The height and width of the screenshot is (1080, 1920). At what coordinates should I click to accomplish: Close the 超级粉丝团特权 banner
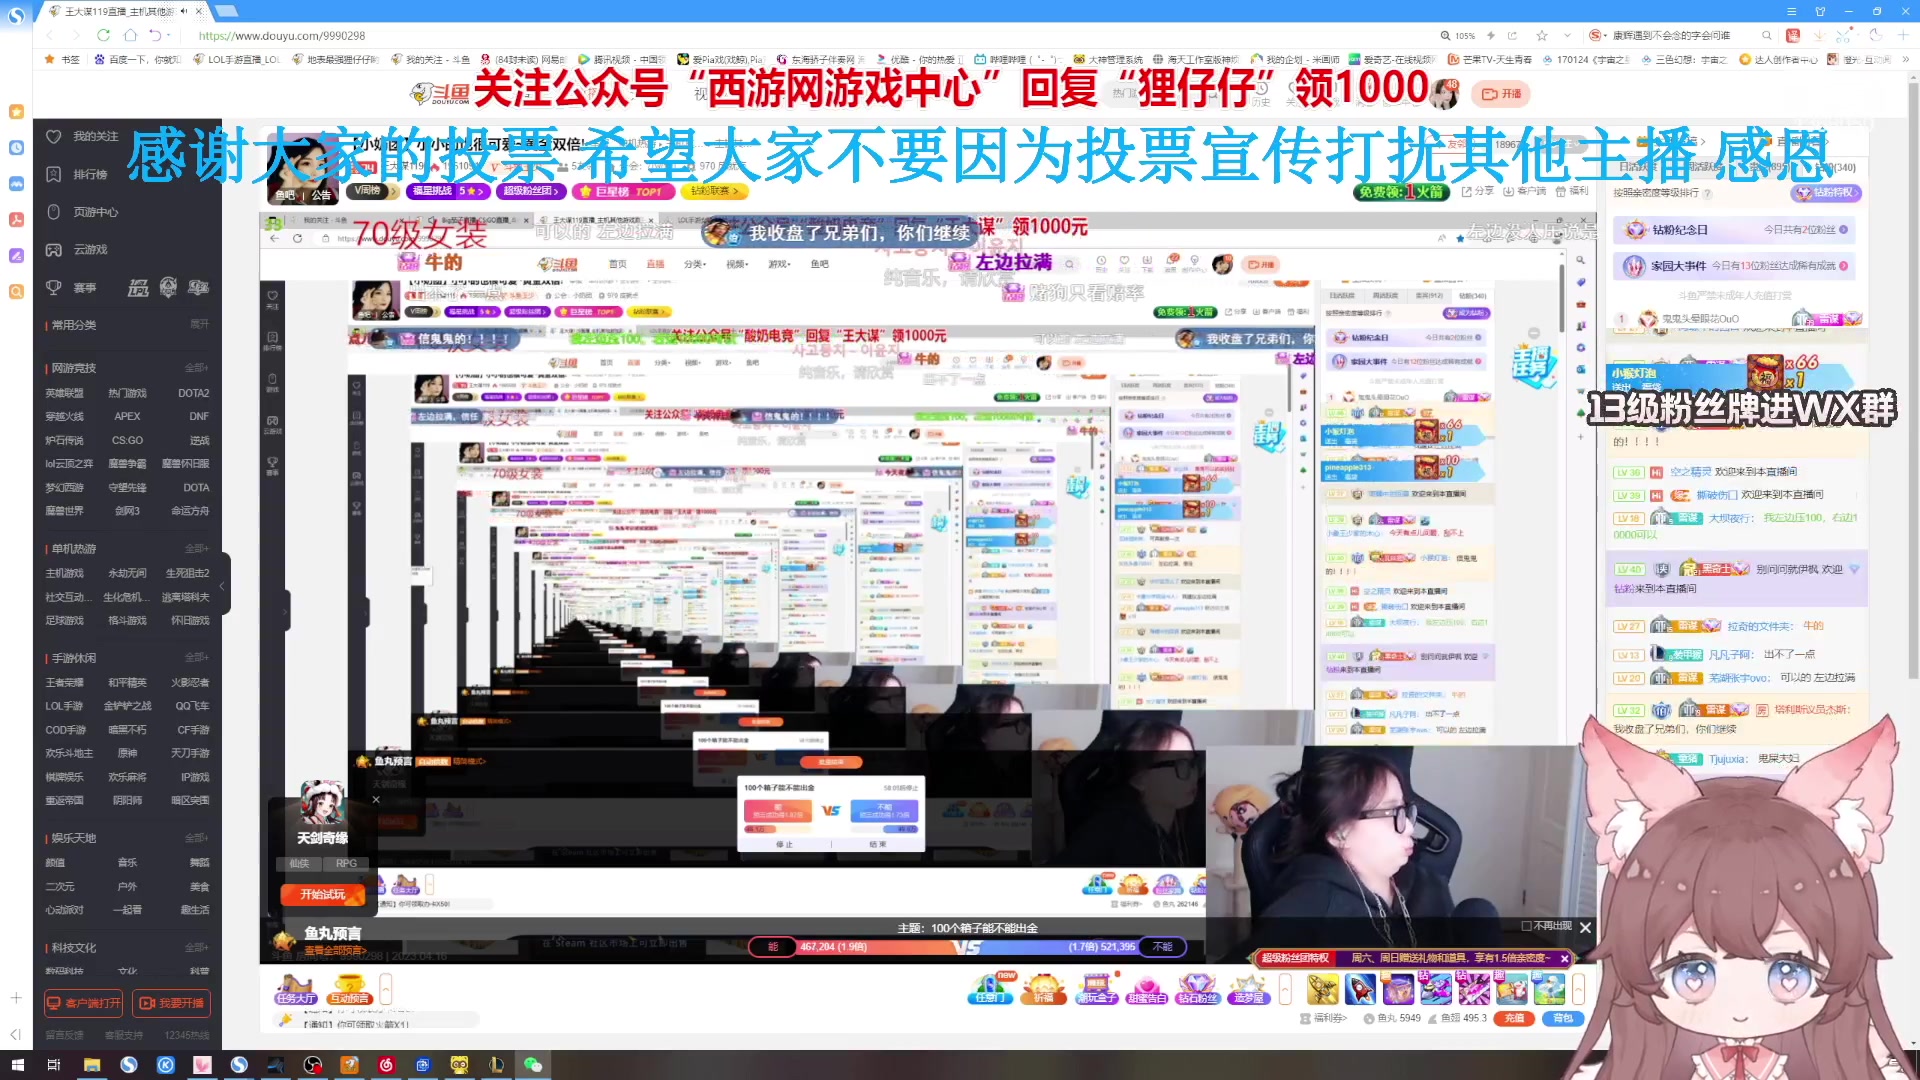[x=1565, y=958]
